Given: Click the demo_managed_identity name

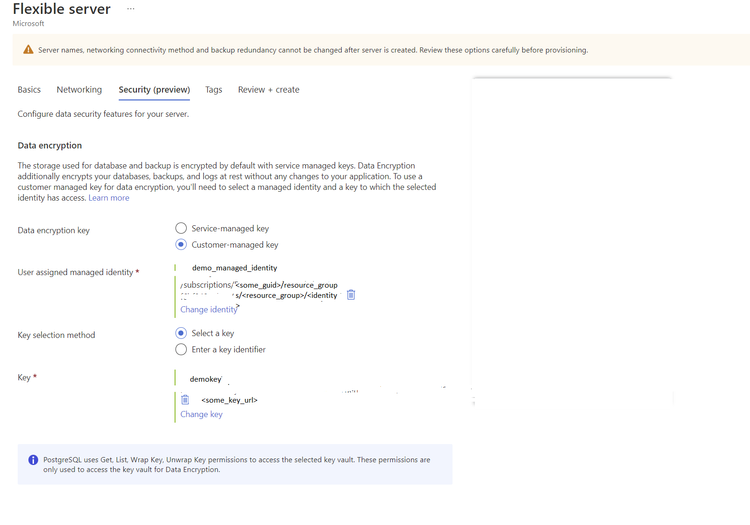Looking at the screenshot, I should coord(234,268).
